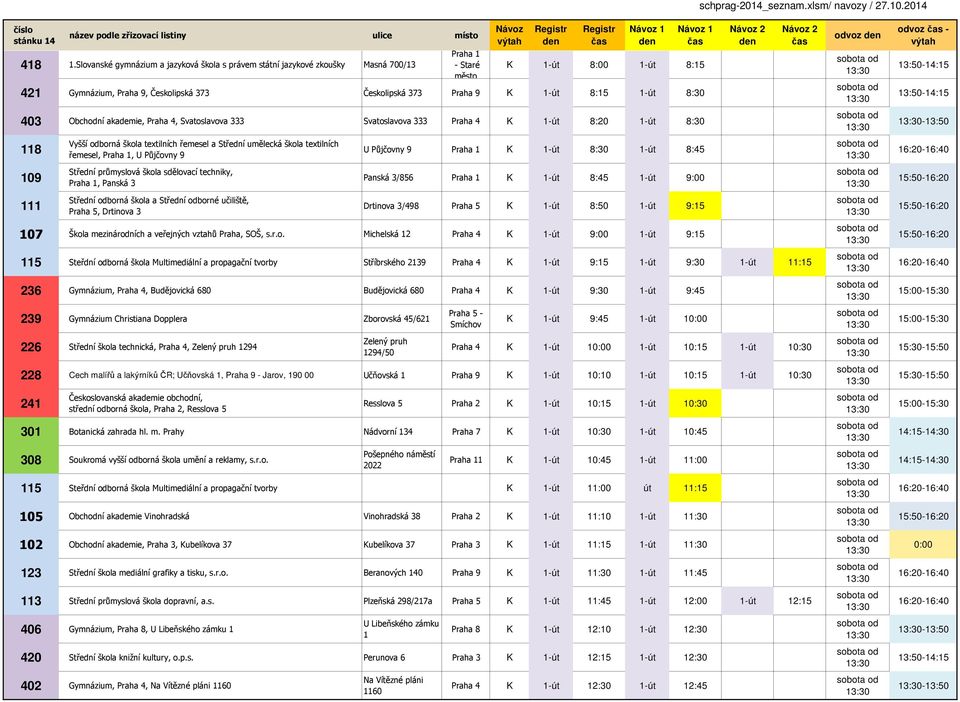
Task: Select green stall number cell 301
Action: click(31, 431)
